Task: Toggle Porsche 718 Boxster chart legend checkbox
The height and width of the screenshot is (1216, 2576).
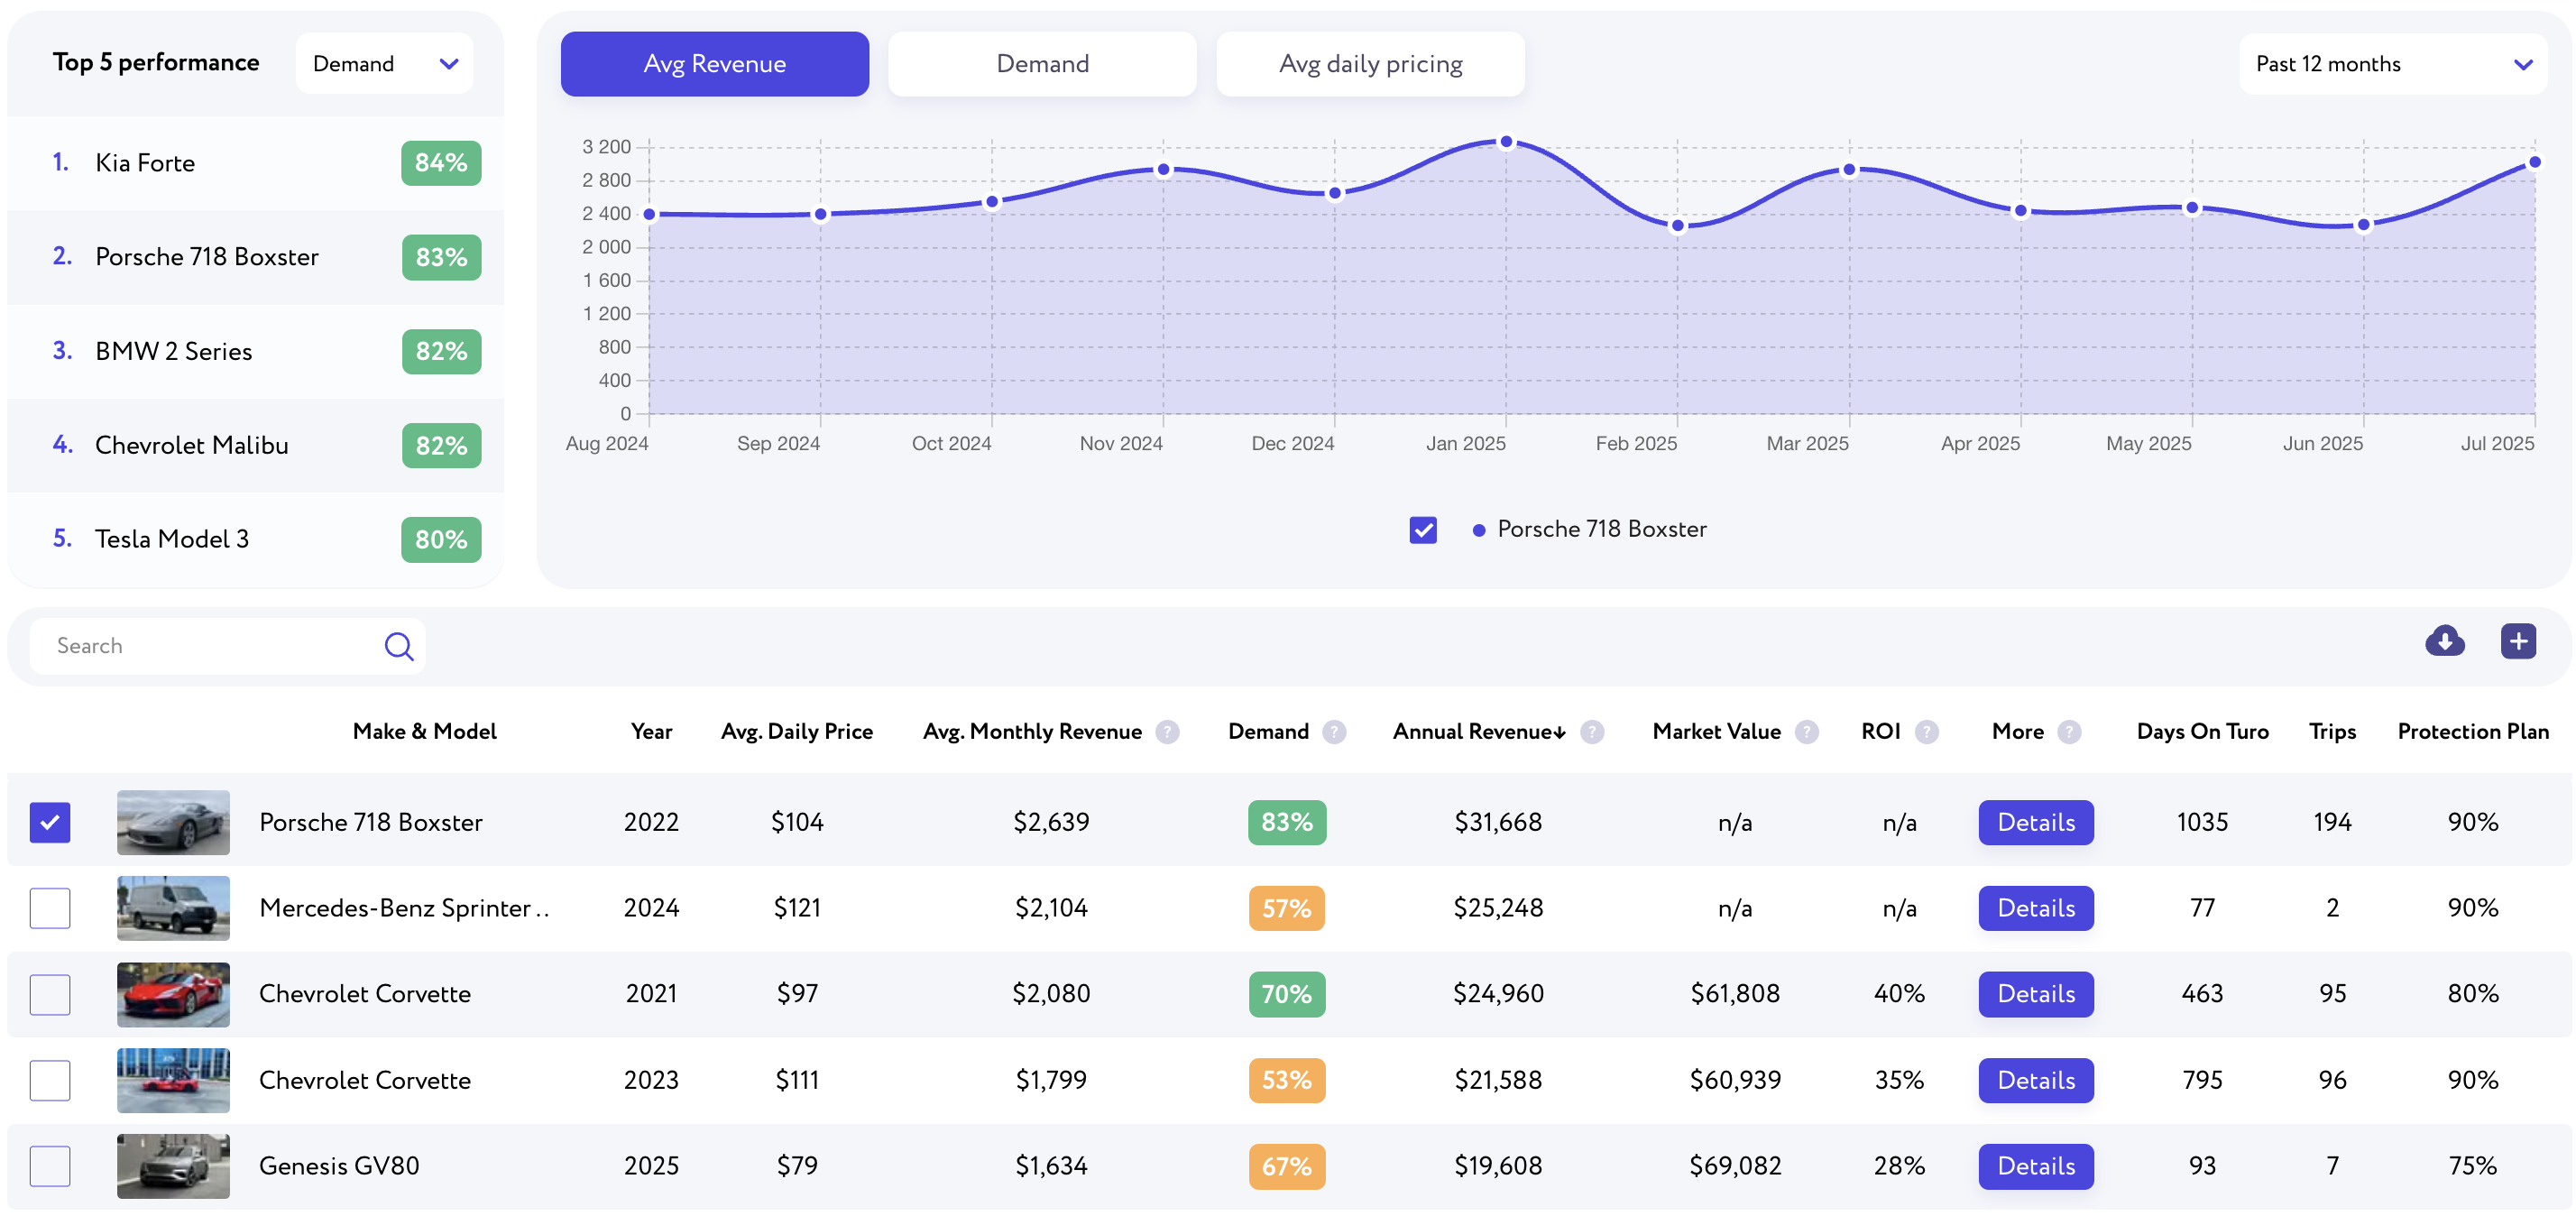Action: pyautogui.click(x=1422, y=530)
